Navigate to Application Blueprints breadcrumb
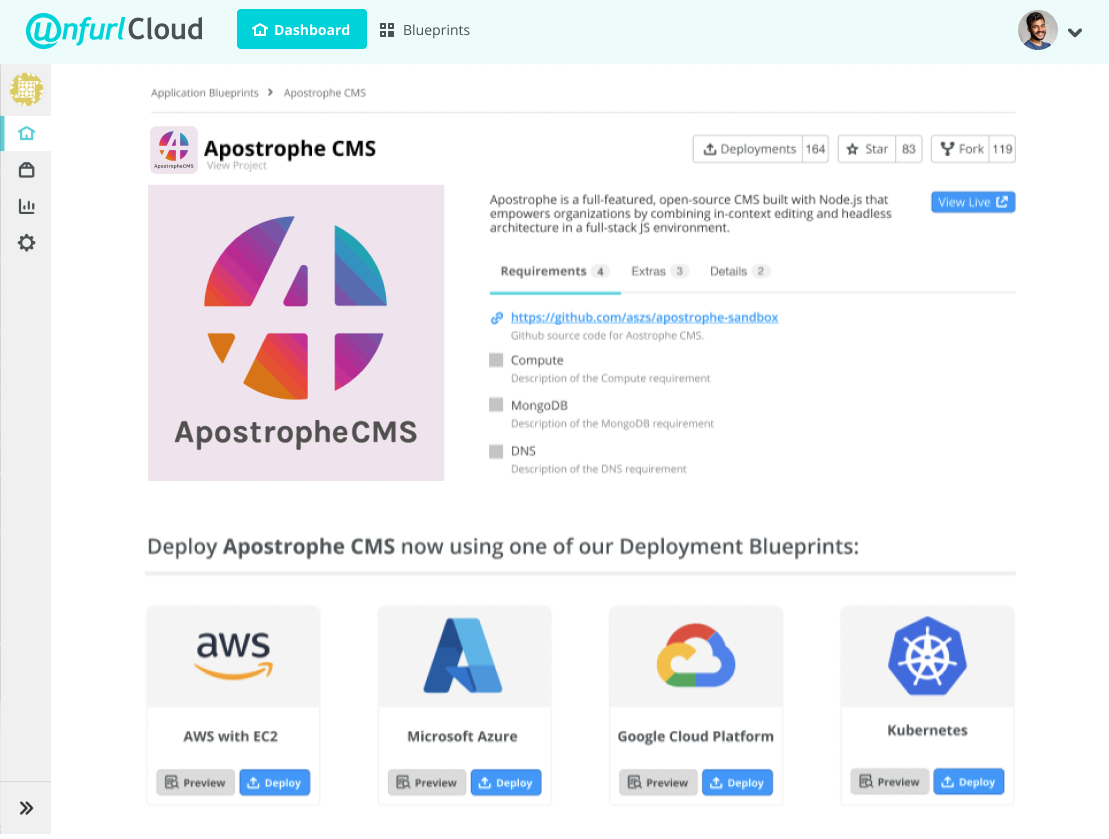 click(x=204, y=93)
